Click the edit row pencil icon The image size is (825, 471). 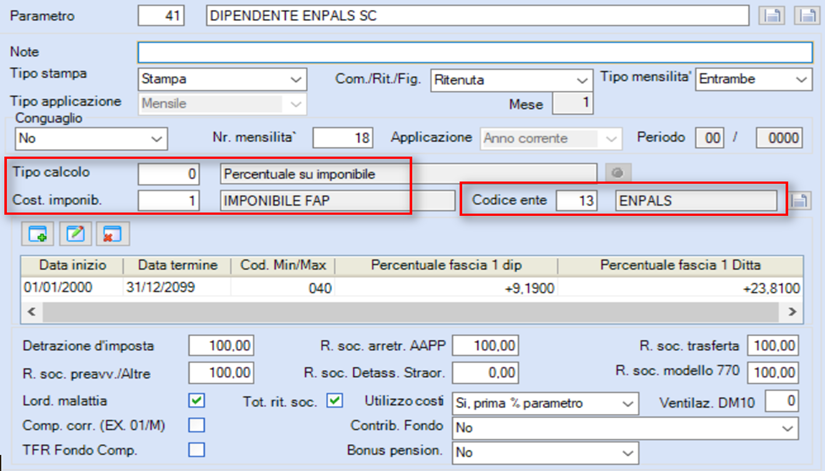[x=75, y=234]
